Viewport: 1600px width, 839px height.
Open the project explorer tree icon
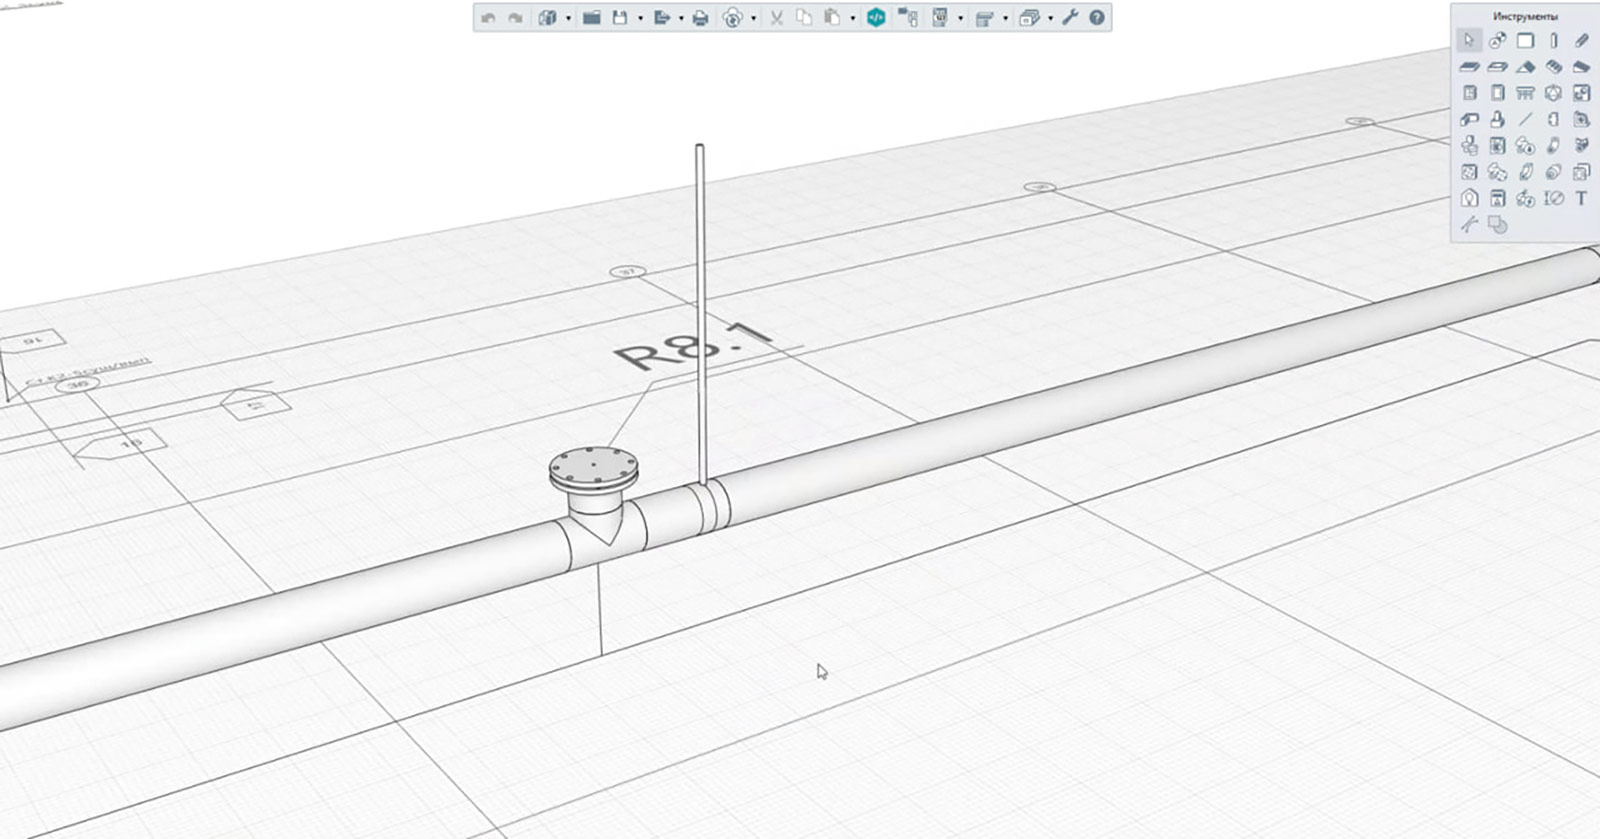point(908,18)
